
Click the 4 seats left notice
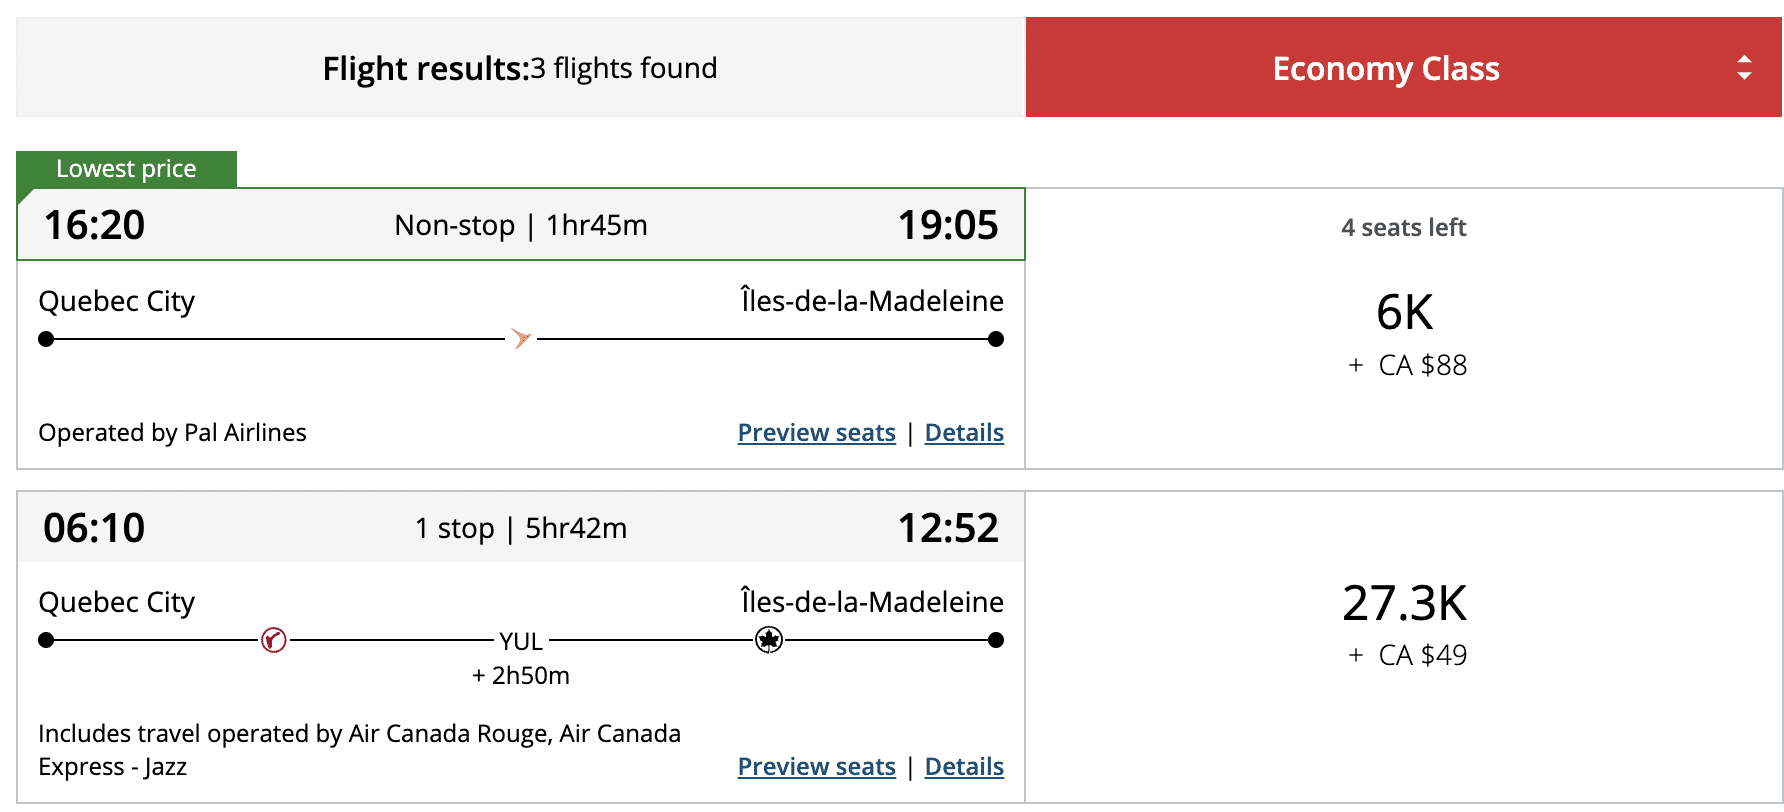(1403, 228)
